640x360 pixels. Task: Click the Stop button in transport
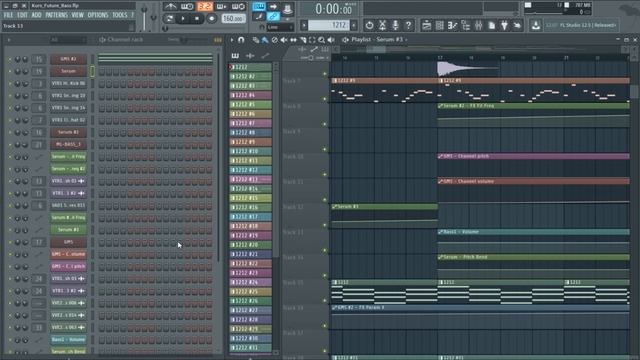197,19
